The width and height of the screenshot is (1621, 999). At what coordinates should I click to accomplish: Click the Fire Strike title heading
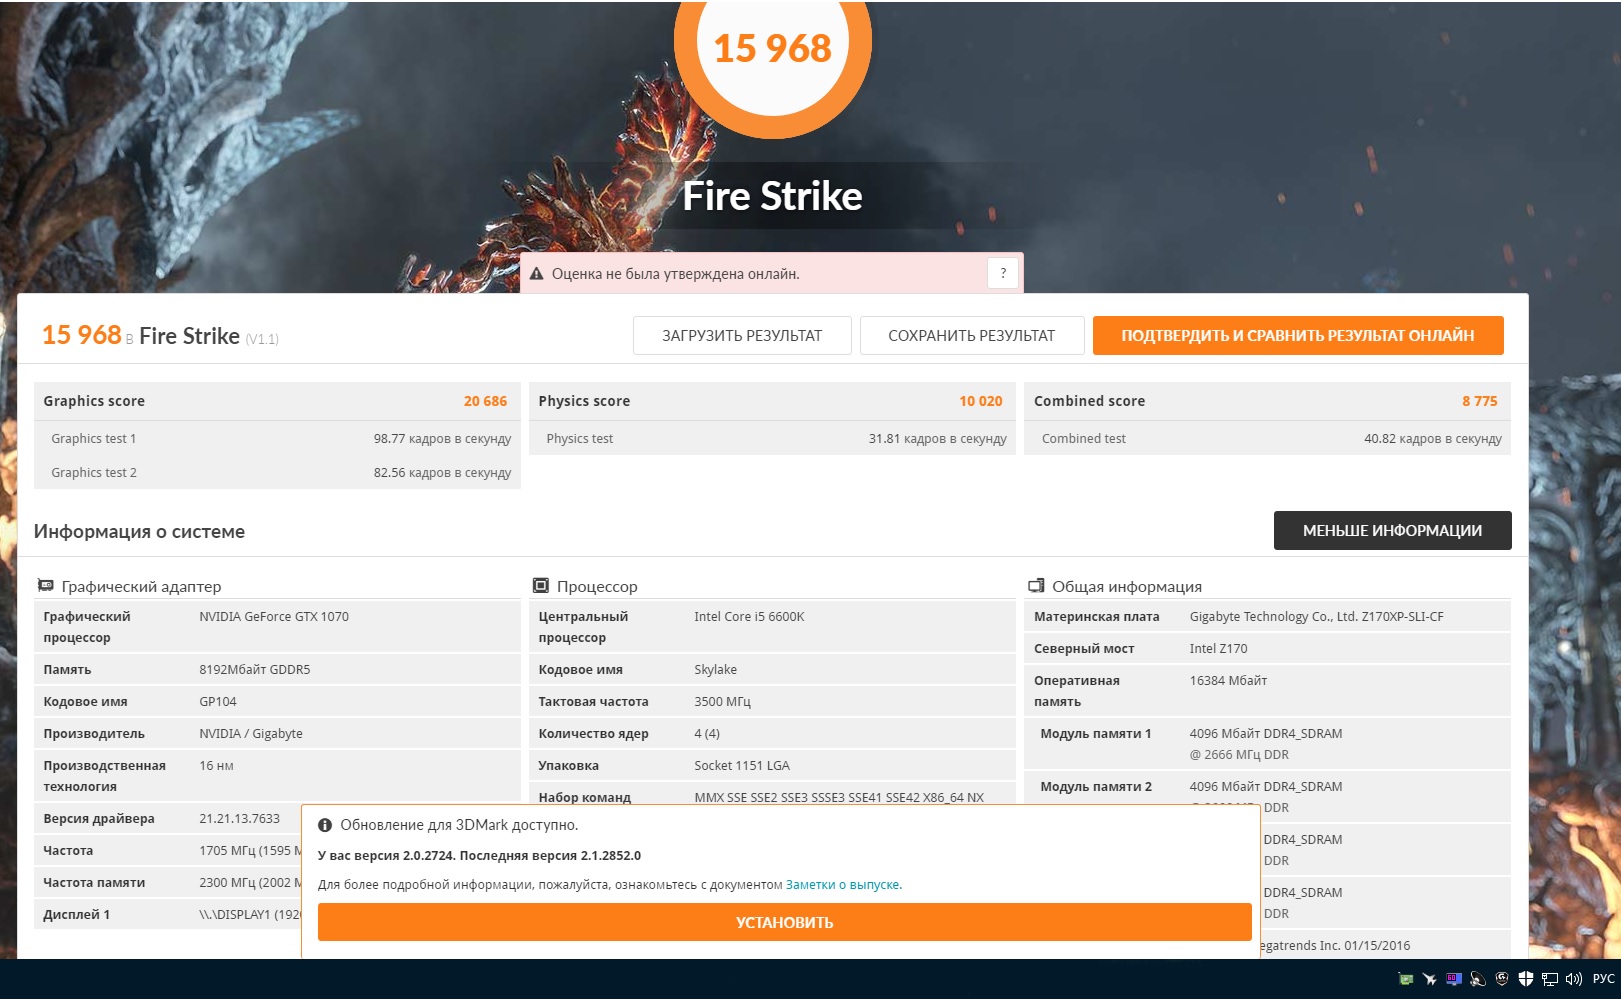tap(773, 196)
